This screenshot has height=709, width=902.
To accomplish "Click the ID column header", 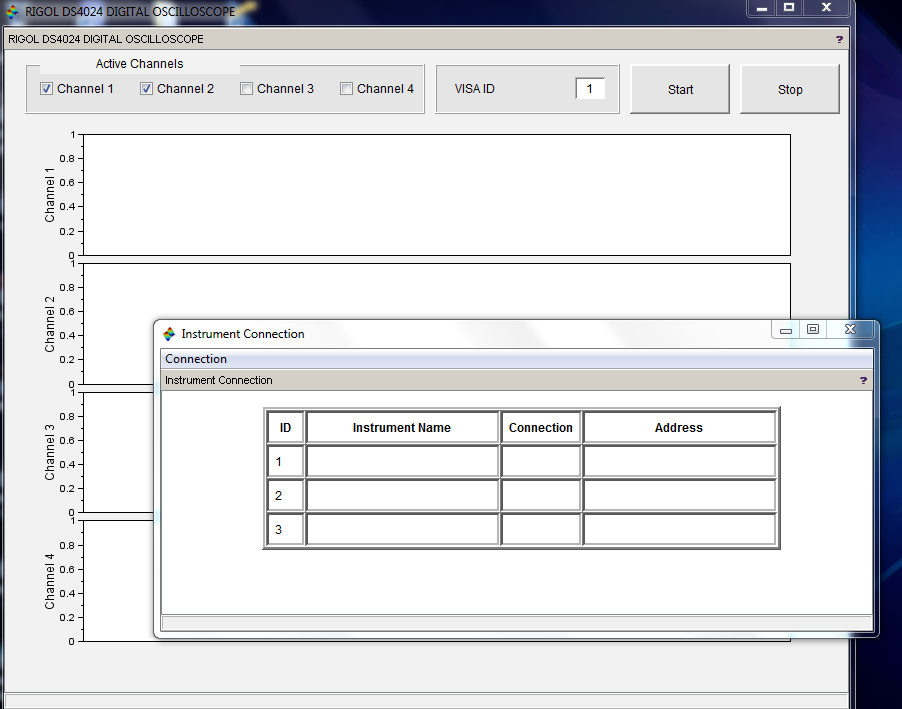I will 285,428.
